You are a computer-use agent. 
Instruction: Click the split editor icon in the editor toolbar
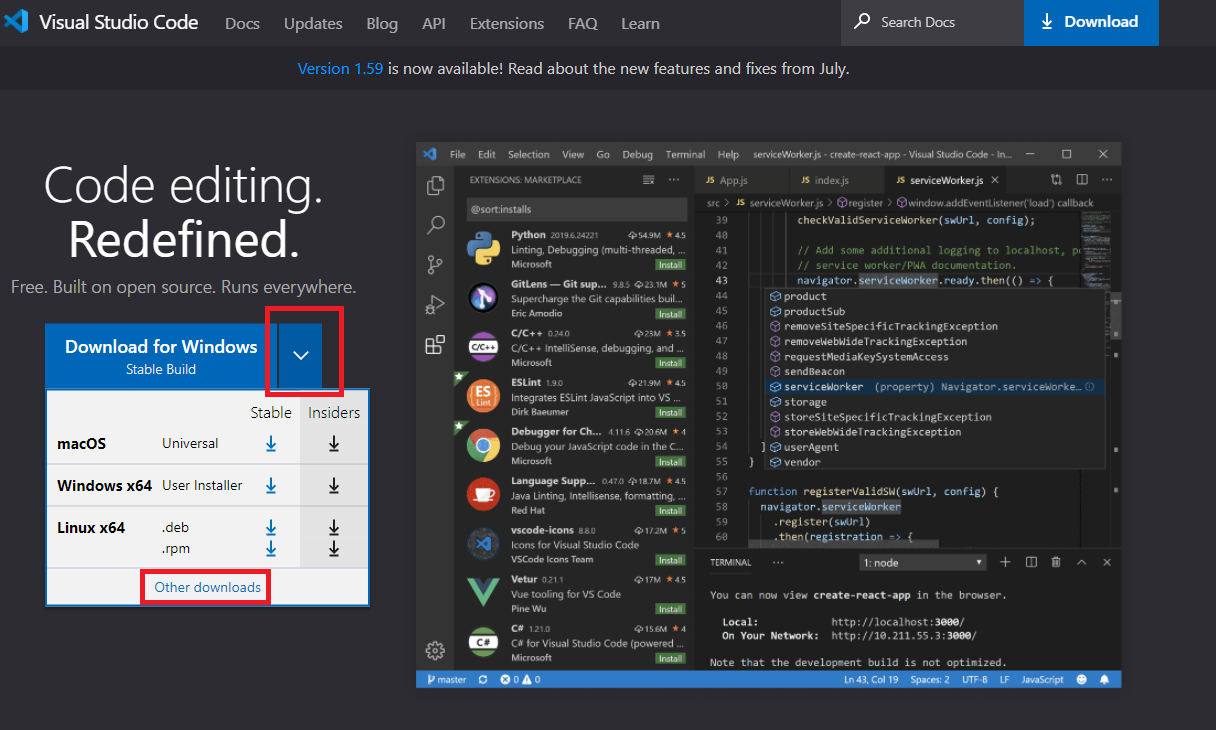click(1081, 180)
